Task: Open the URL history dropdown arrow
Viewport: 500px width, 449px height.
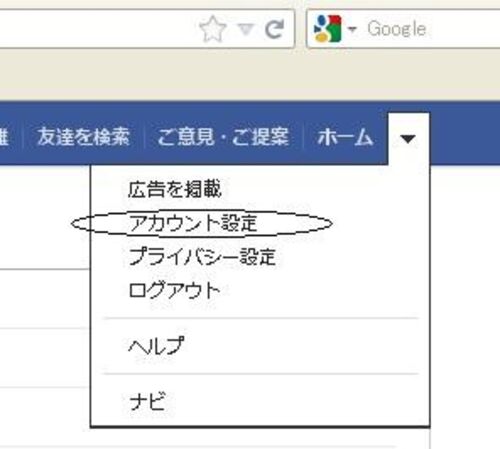Action: tap(246, 29)
